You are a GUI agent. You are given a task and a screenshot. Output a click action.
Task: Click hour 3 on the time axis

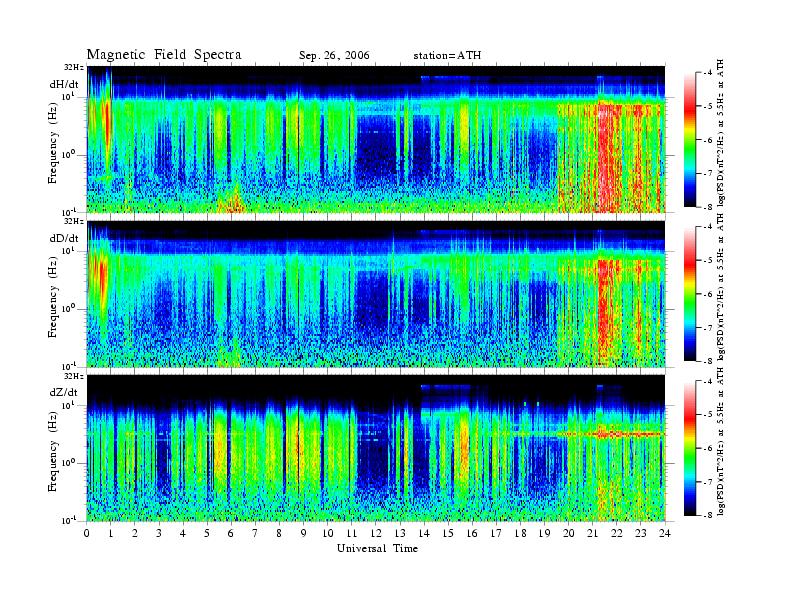click(159, 533)
